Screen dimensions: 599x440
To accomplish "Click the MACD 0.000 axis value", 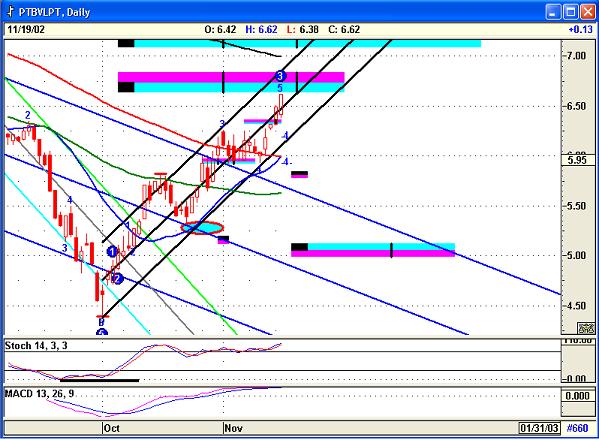I will [577, 396].
